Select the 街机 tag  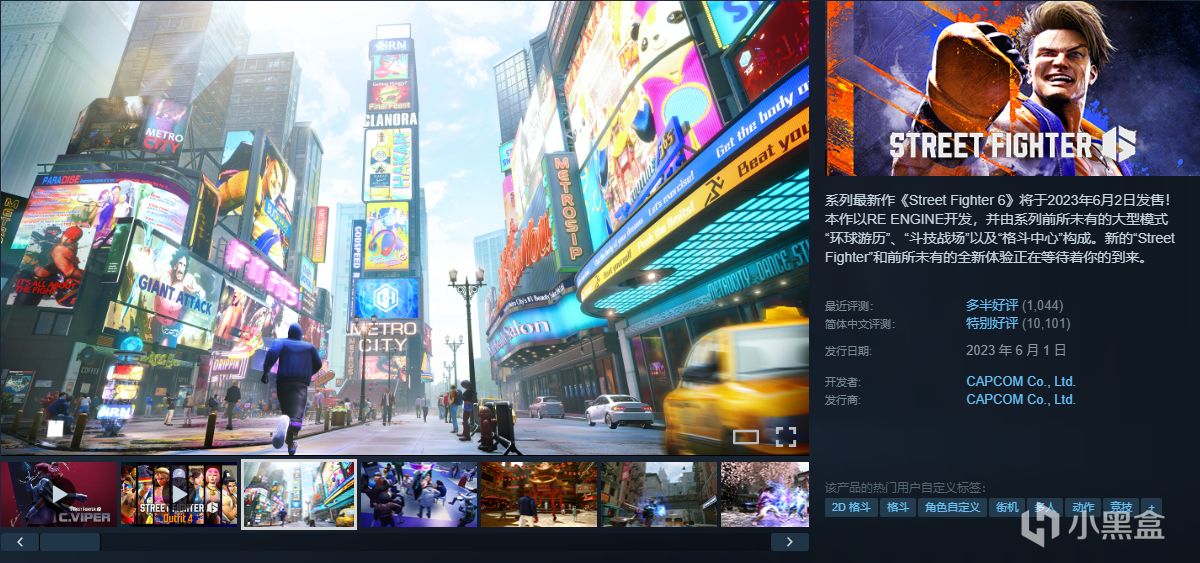tap(1007, 508)
